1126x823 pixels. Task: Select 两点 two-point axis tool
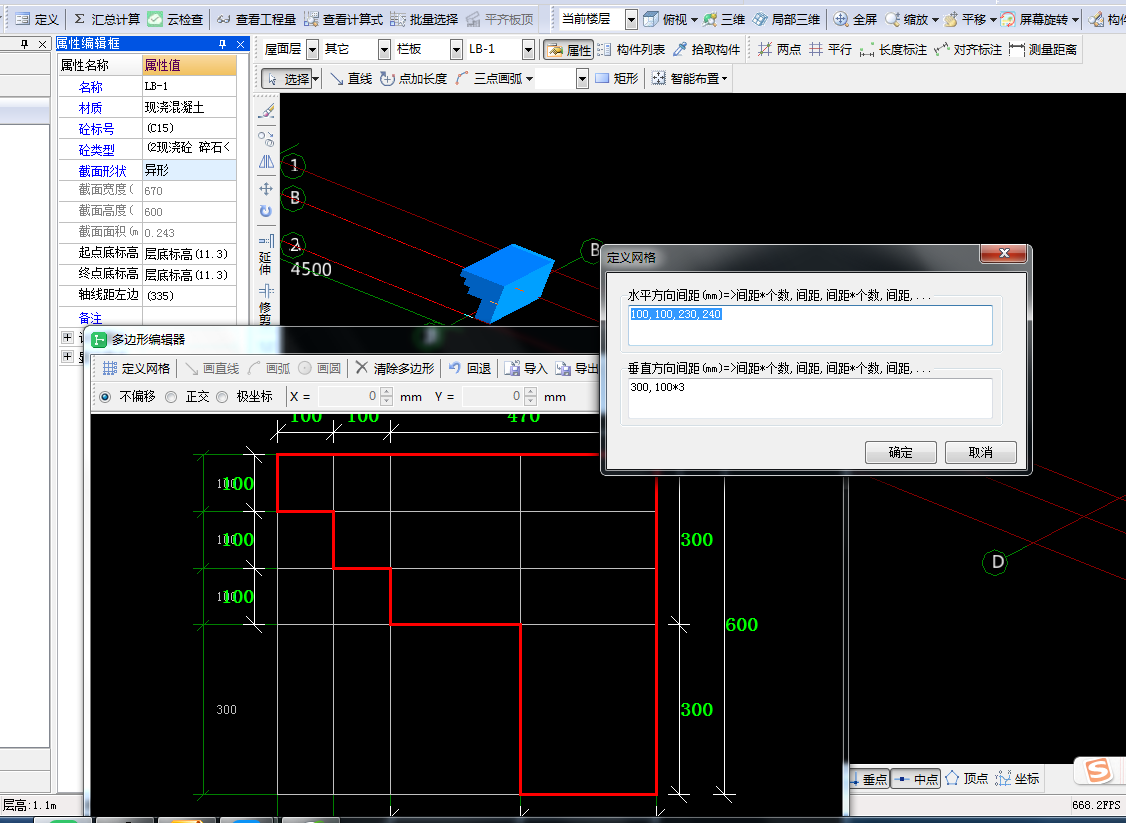779,50
